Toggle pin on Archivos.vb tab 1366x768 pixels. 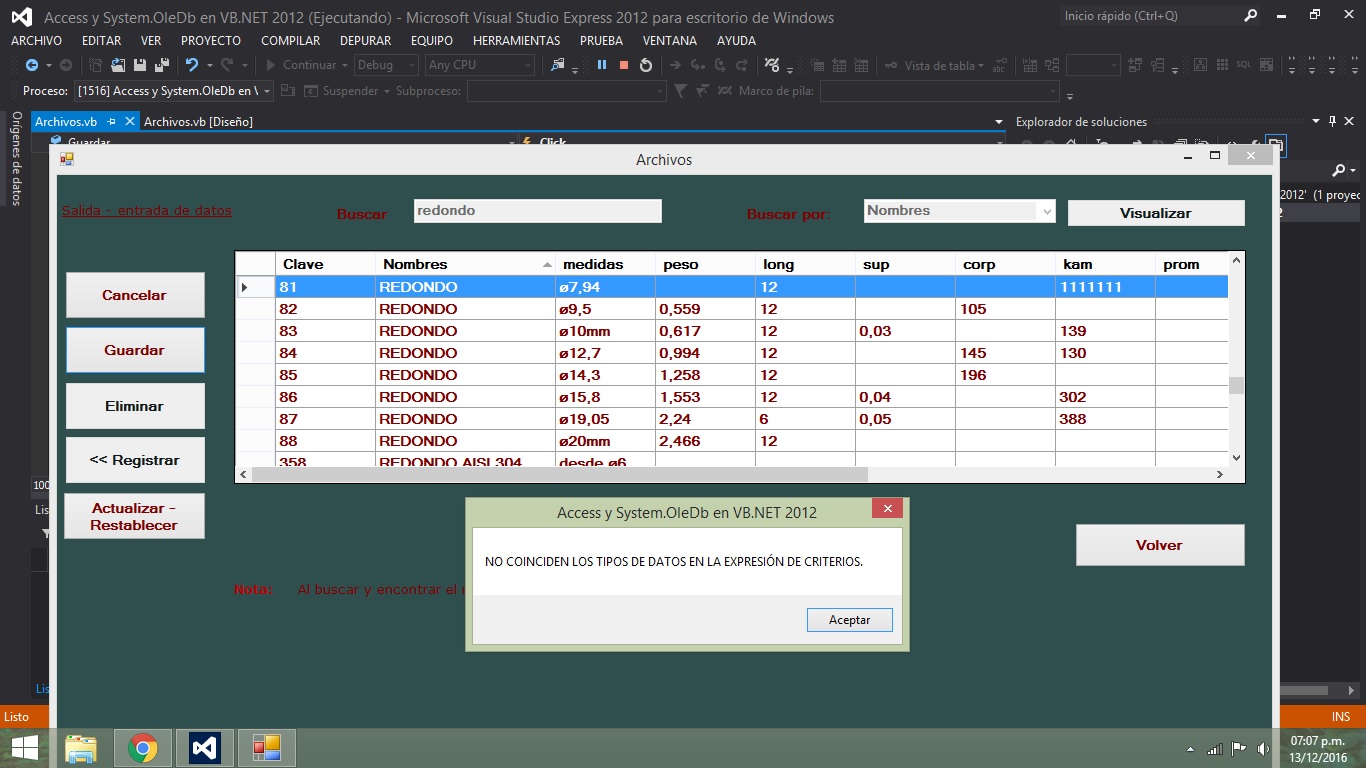click(112, 121)
